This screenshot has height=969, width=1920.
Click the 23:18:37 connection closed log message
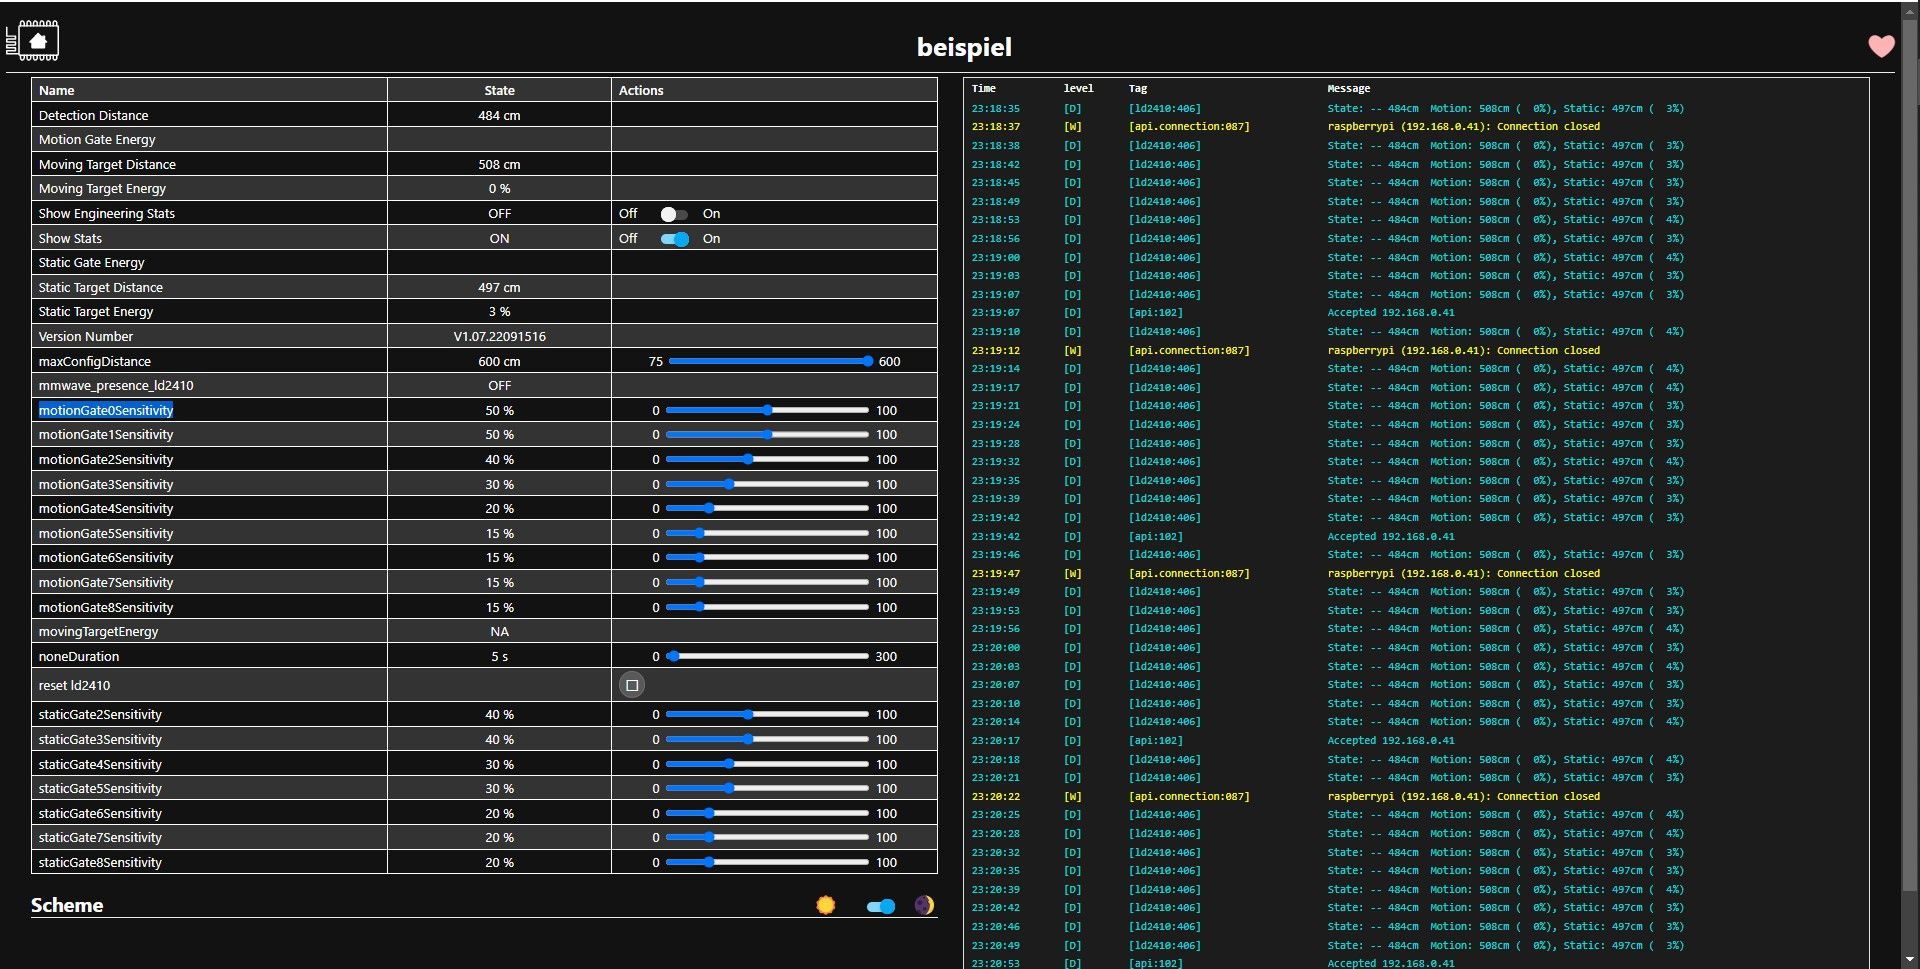point(1463,127)
